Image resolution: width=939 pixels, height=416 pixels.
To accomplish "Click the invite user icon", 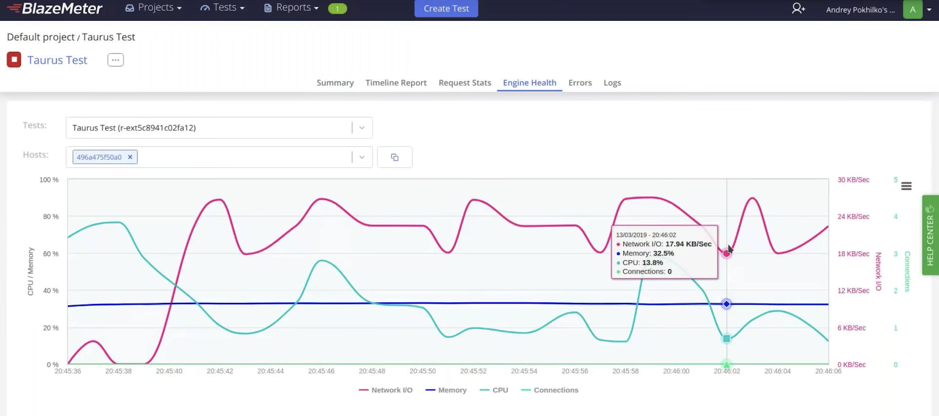I will tap(798, 8).
